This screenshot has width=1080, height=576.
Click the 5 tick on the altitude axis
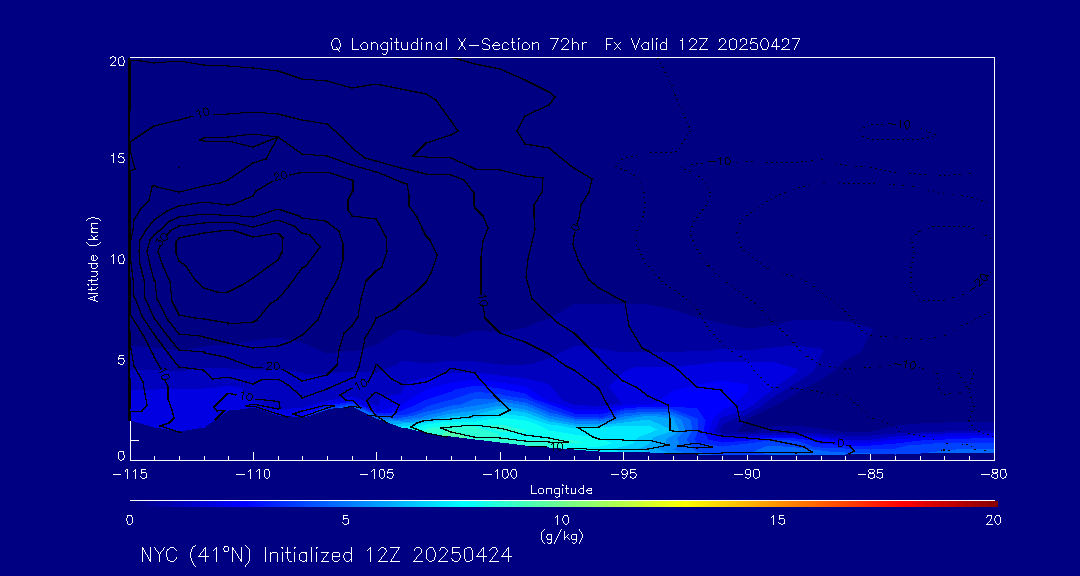(120, 360)
